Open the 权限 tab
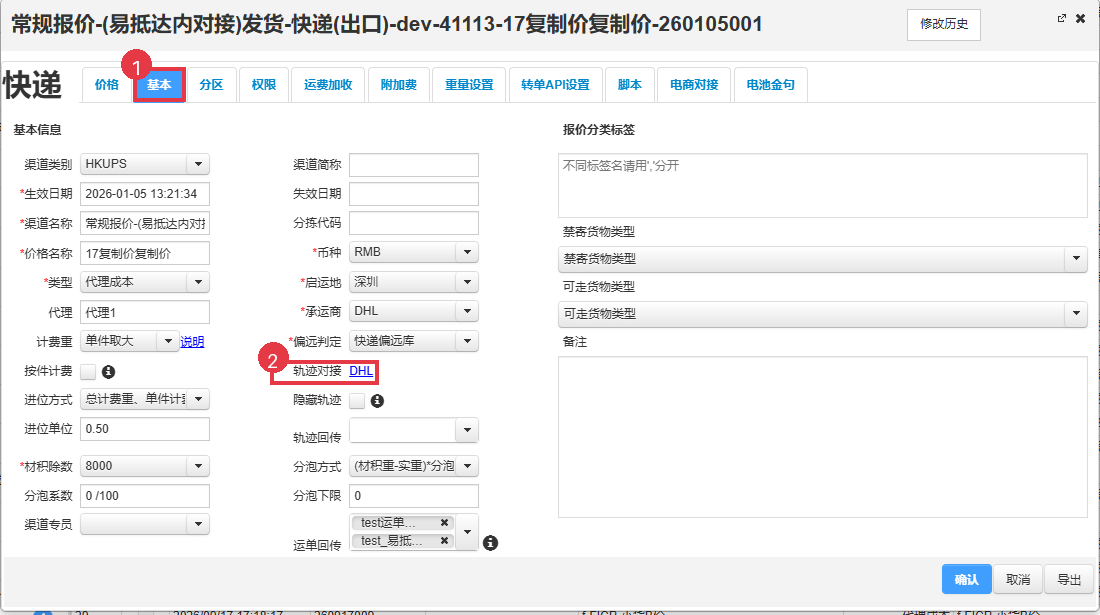This screenshot has height=615, width=1100. (x=264, y=85)
